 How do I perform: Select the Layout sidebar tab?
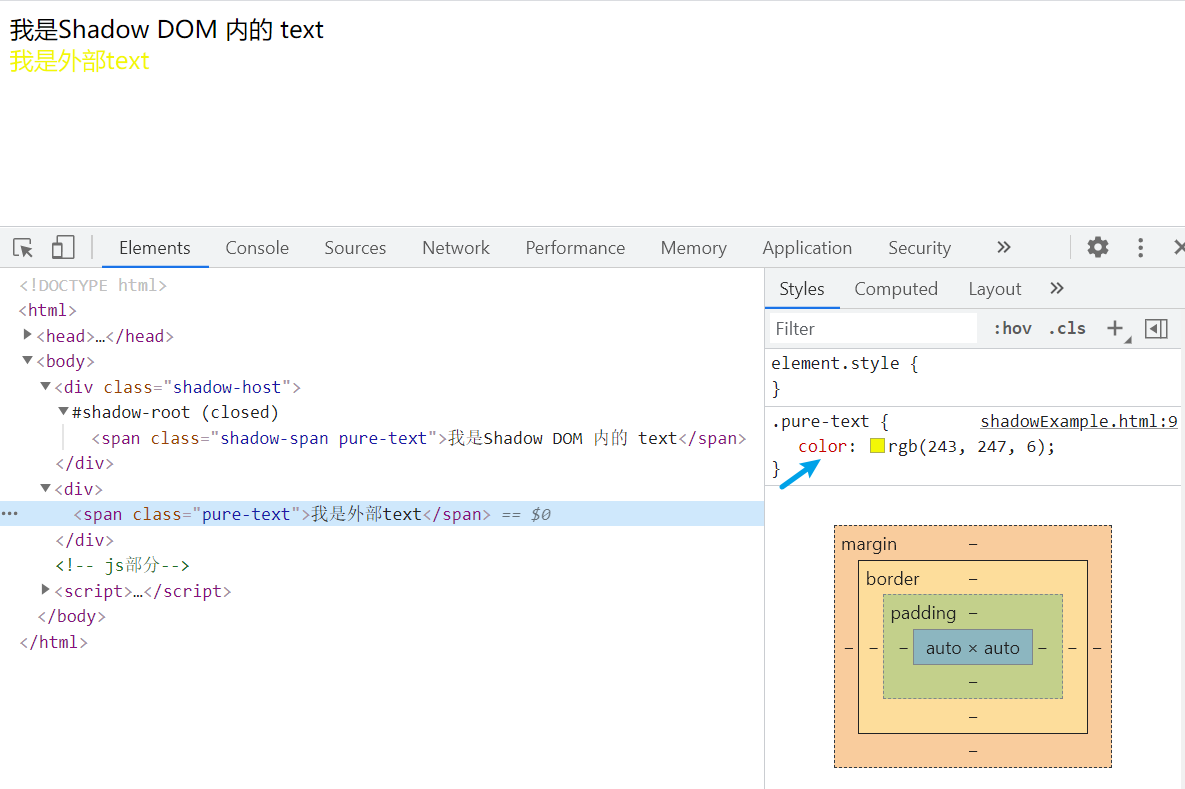pos(995,289)
